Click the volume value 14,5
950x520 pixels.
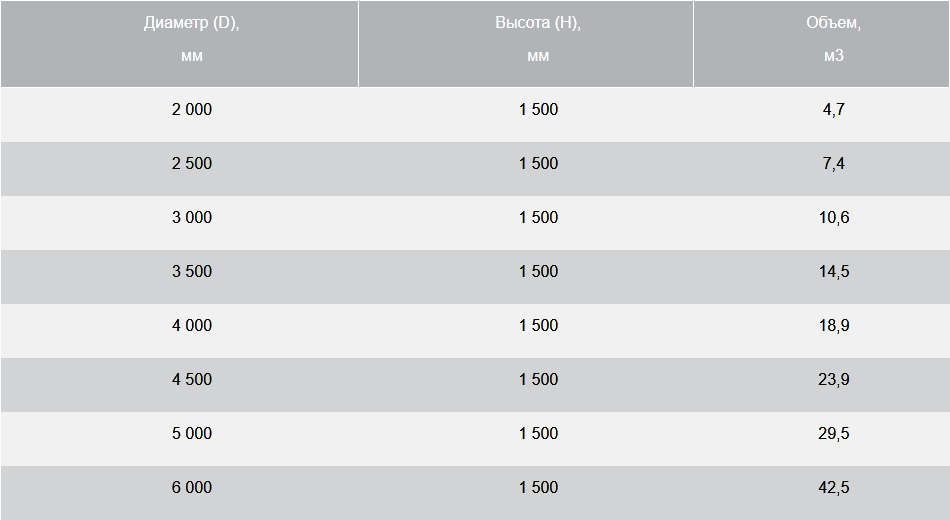tap(834, 272)
